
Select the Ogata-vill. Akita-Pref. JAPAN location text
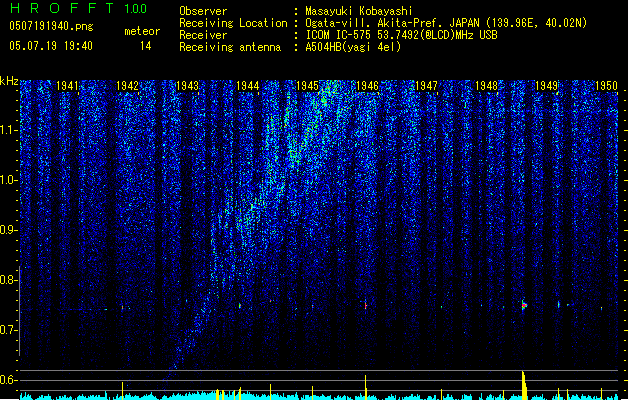pyautogui.click(x=446, y=23)
